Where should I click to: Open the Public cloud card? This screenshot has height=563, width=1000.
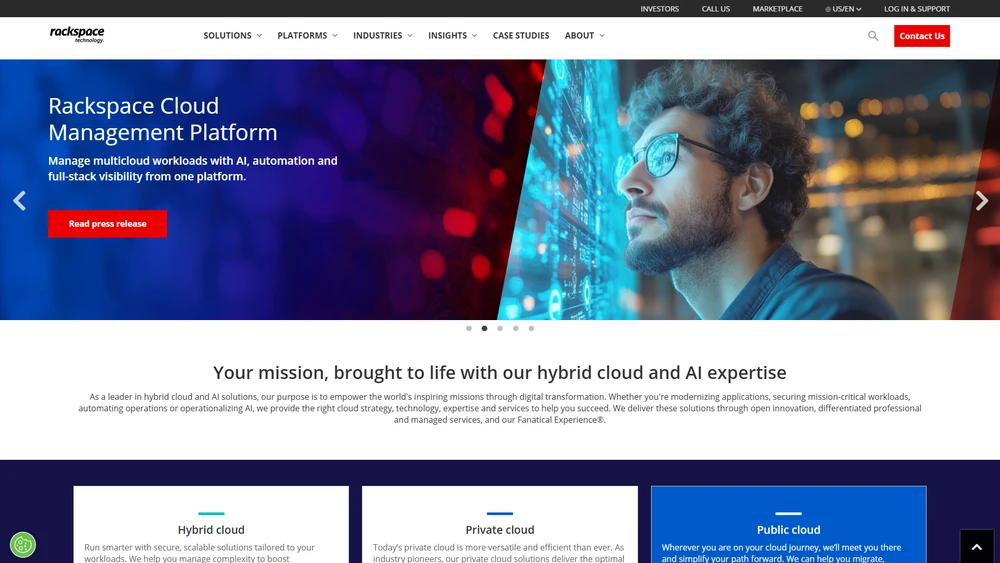tap(789, 525)
